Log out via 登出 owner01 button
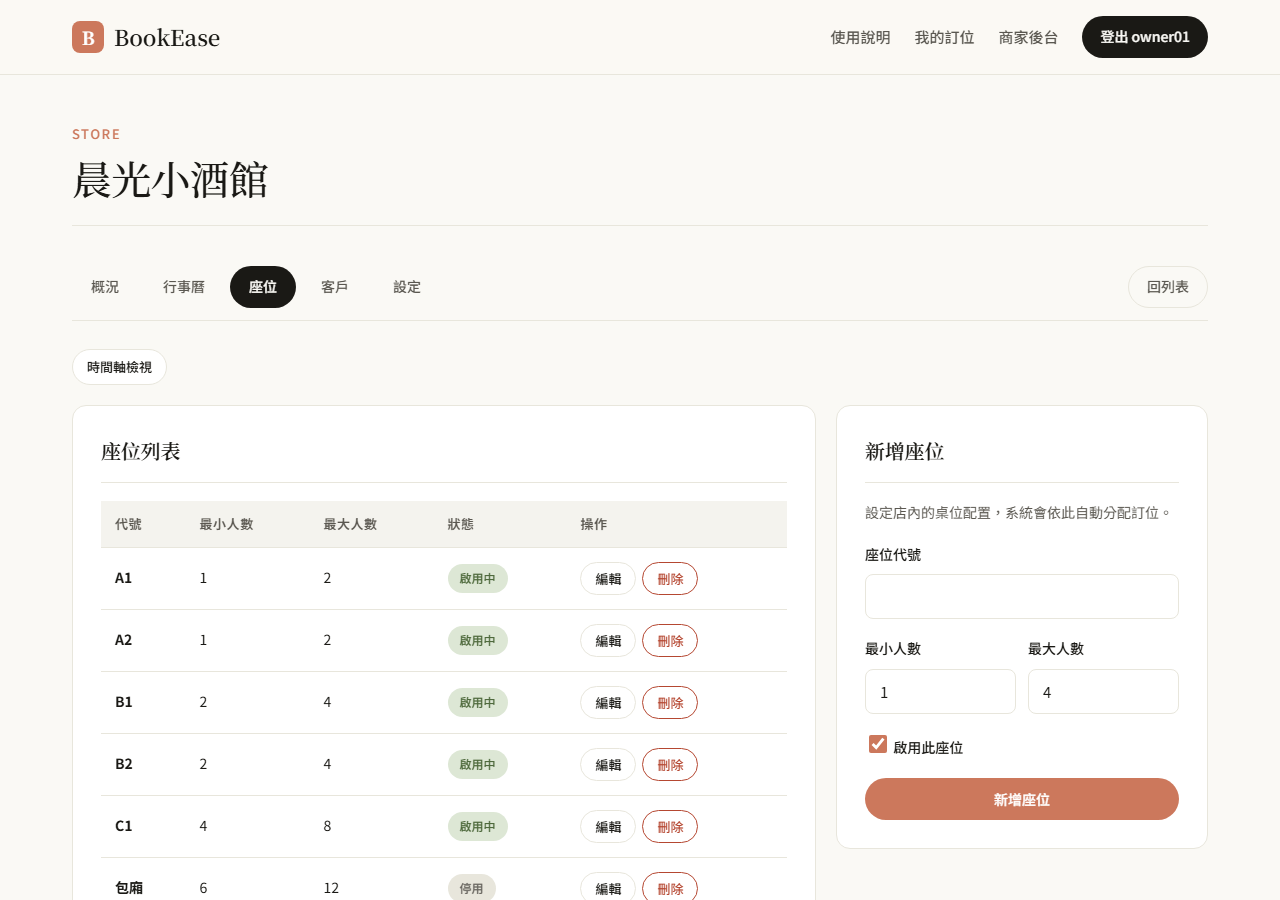The width and height of the screenshot is (1280, 900). tap(1145, 37)
